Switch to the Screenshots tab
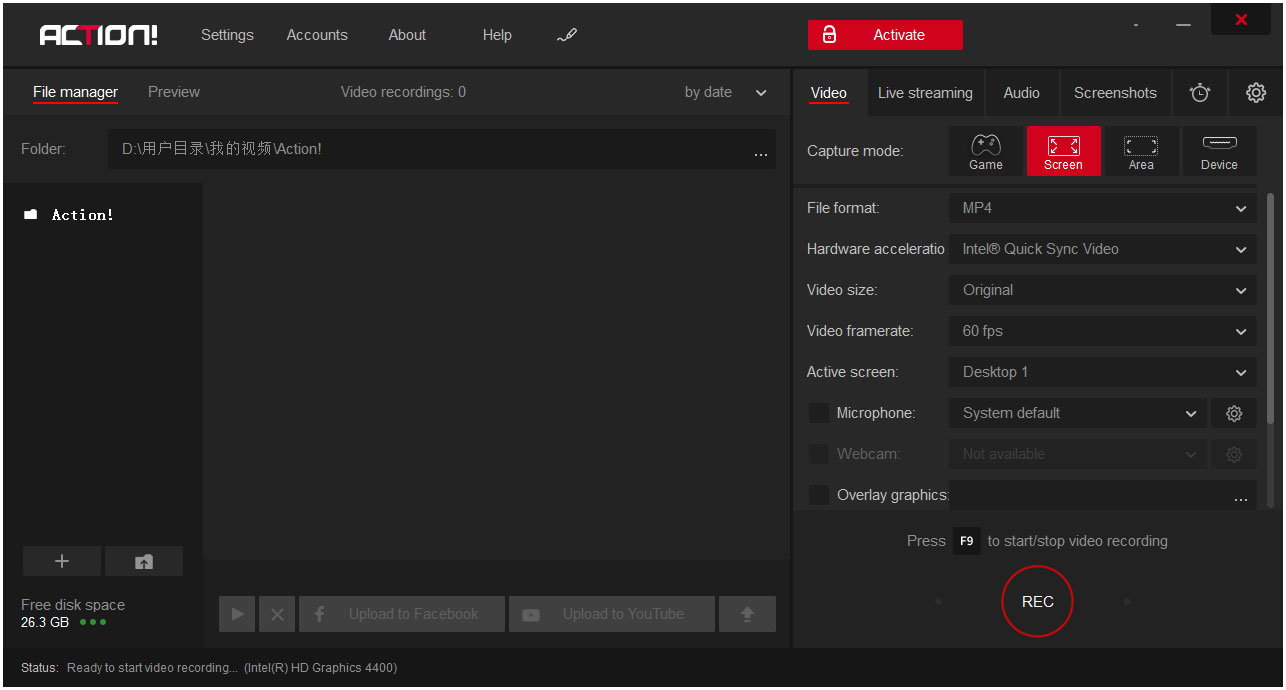 click(x=1115, y=93)
